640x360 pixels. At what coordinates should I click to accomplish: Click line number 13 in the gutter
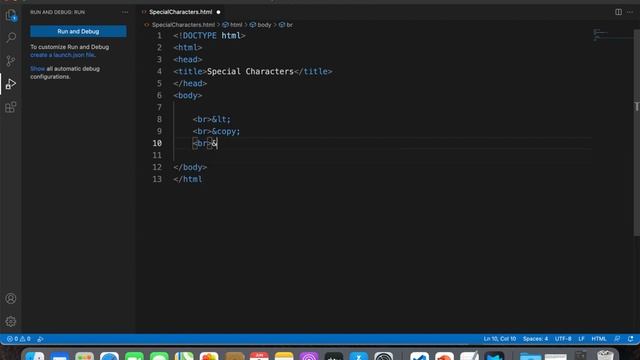tap(157, 179)
